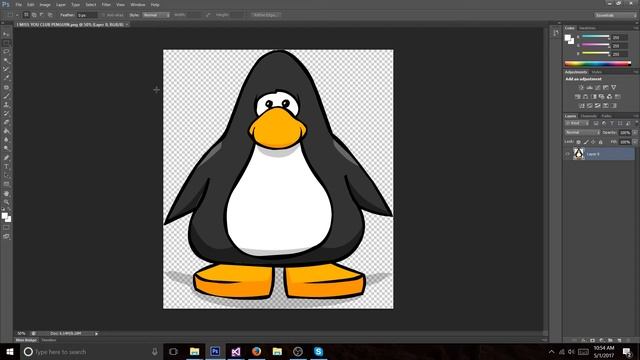The width and height of the screenshot is (640, 360).
Task: Open the layer blend mode Normal dropdown
Action: click(582, 132)
